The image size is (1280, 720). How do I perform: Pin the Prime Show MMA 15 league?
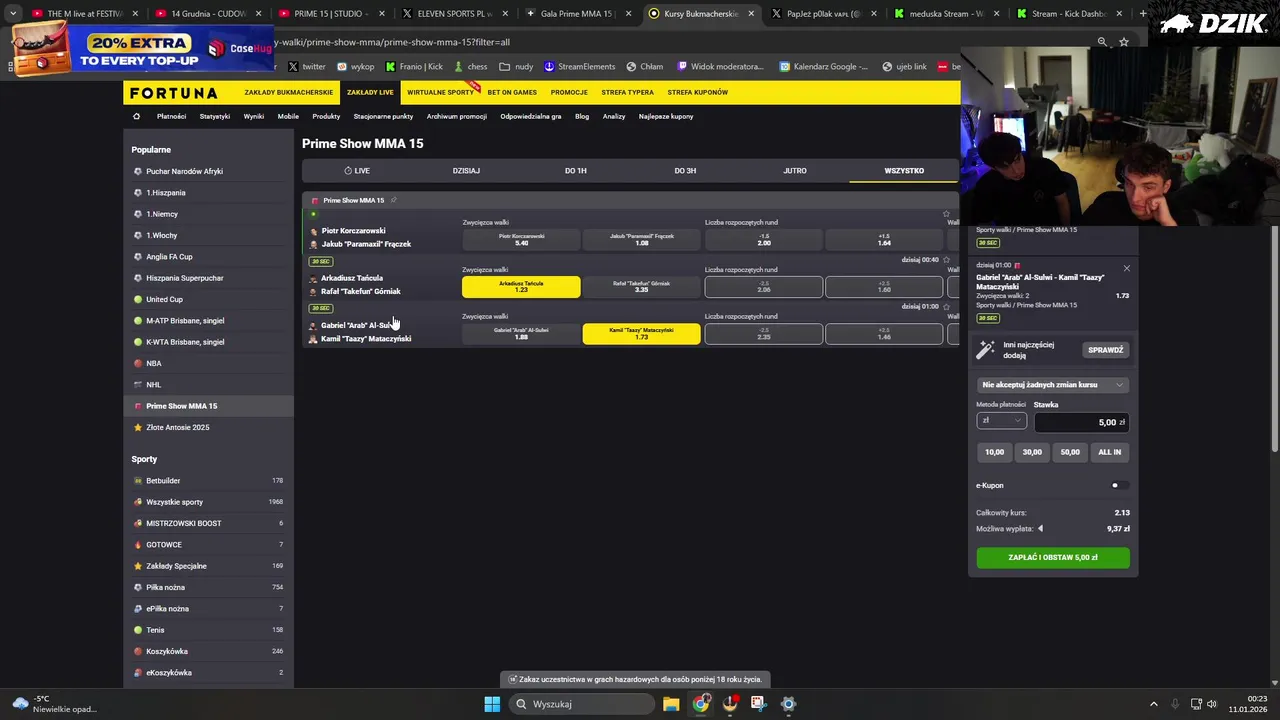point(393,200)
